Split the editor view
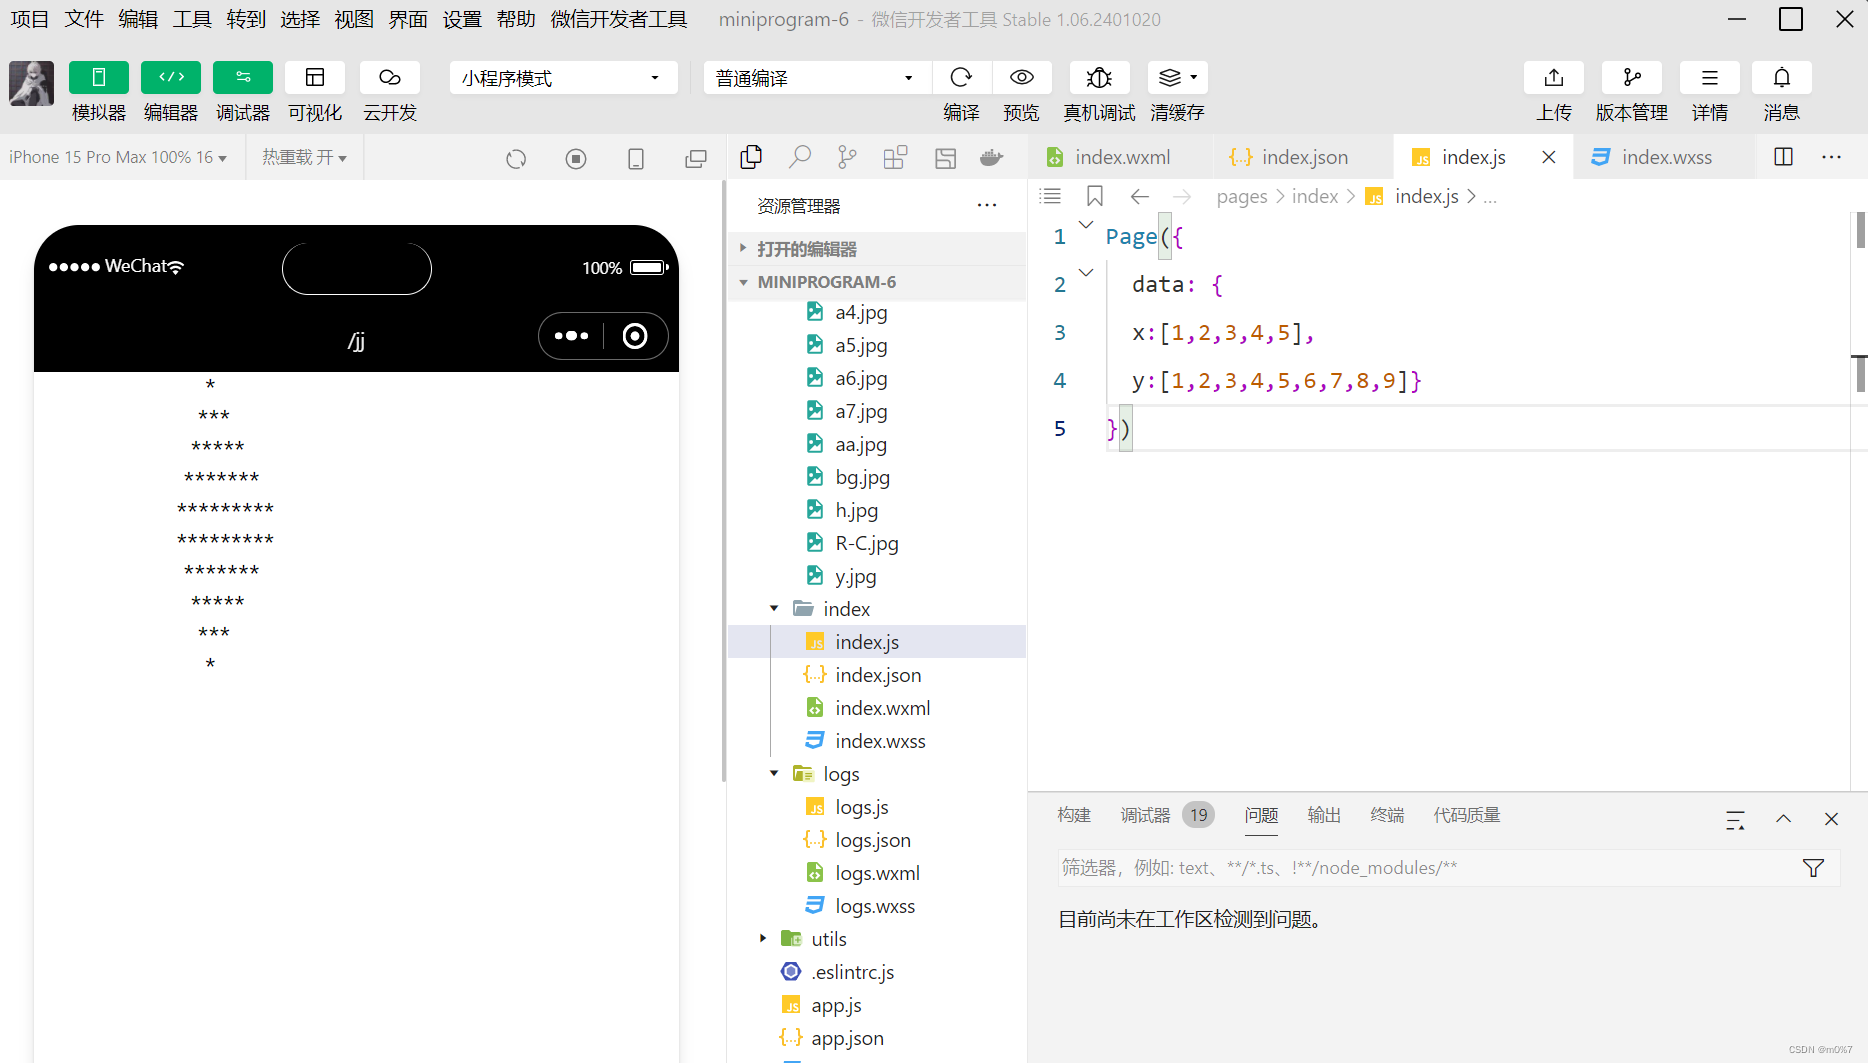 tap(1783, 157)
